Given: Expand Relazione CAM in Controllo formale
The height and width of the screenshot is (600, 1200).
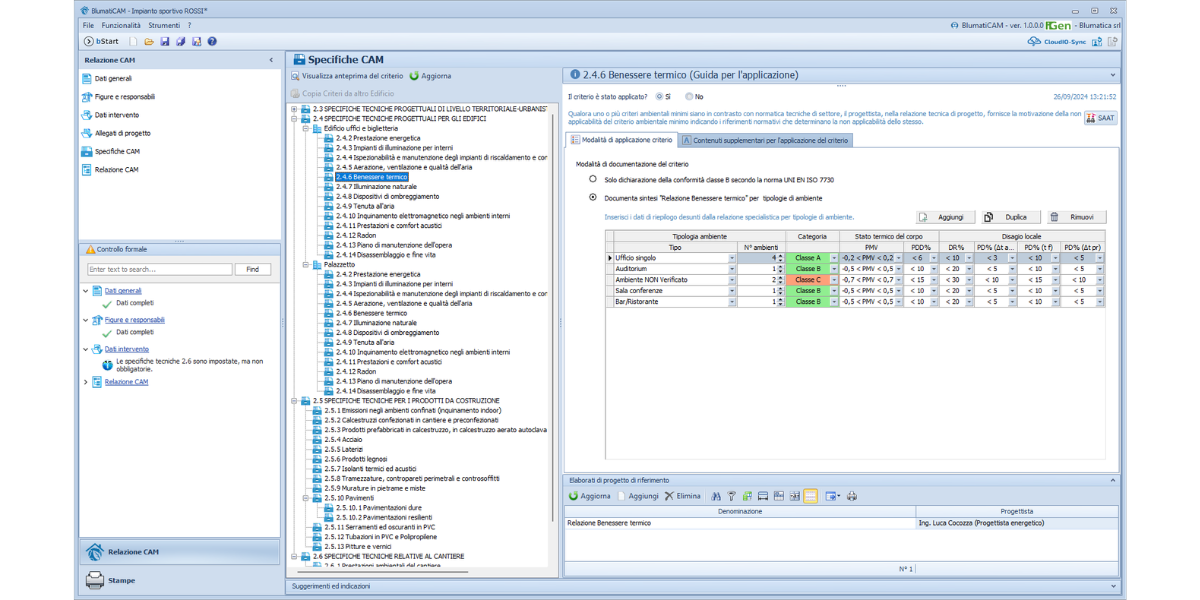Looking at the screenshot, I should pyautogui.click(x=86, y=382).
